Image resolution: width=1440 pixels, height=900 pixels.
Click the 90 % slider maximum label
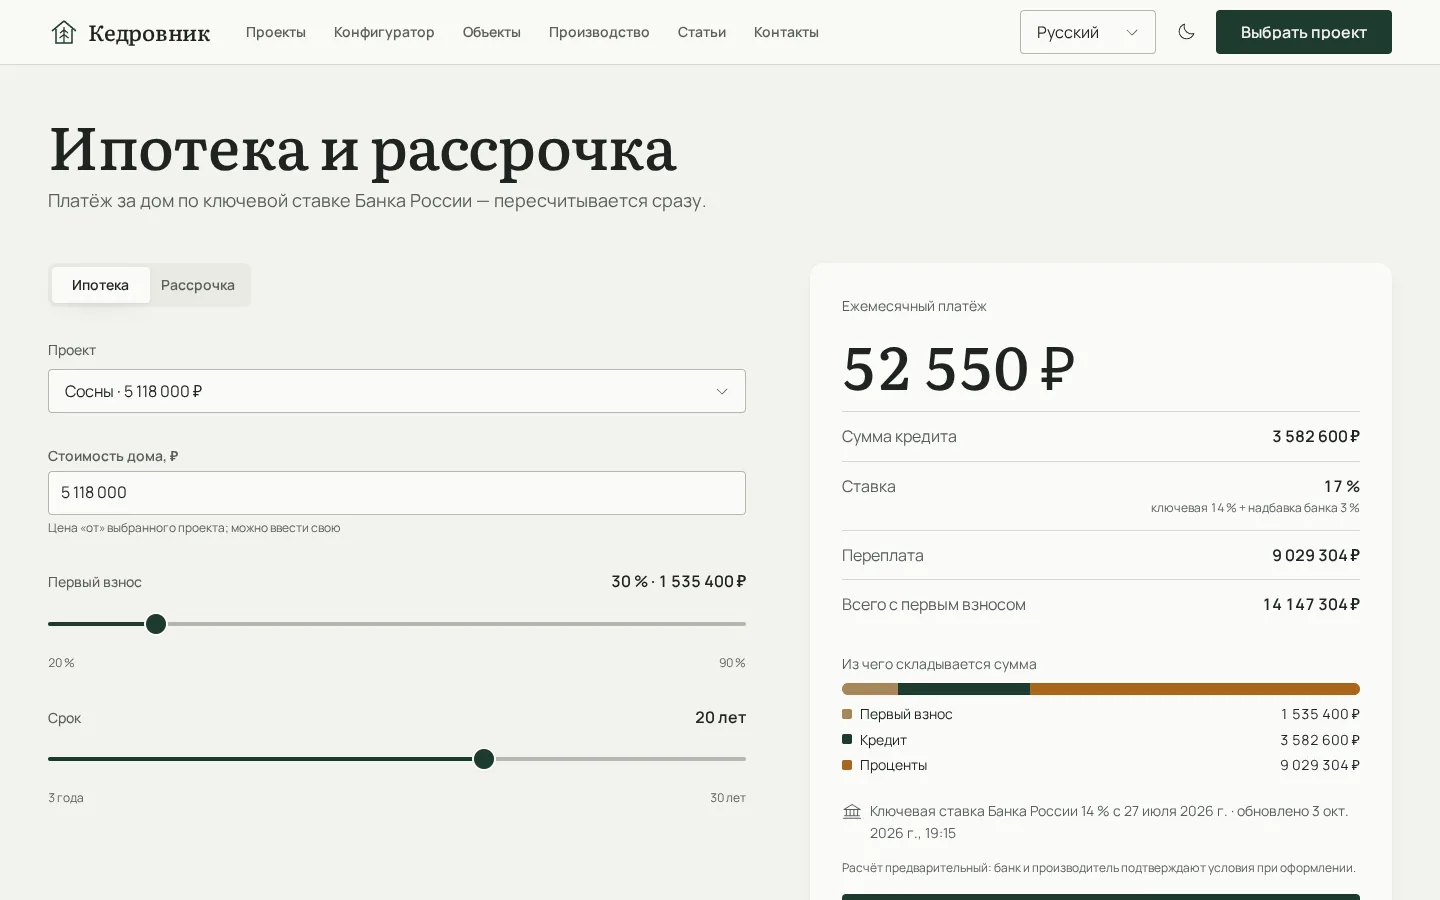pyautogui.click(x=732, y=663)
